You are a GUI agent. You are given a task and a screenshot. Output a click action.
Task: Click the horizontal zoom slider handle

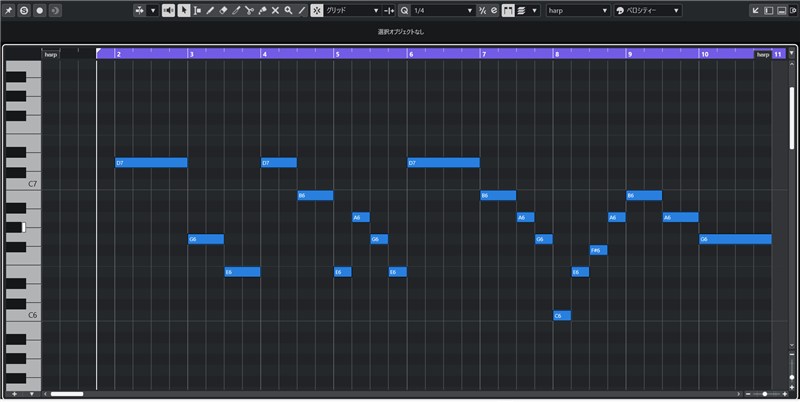(x=765, y=394)
